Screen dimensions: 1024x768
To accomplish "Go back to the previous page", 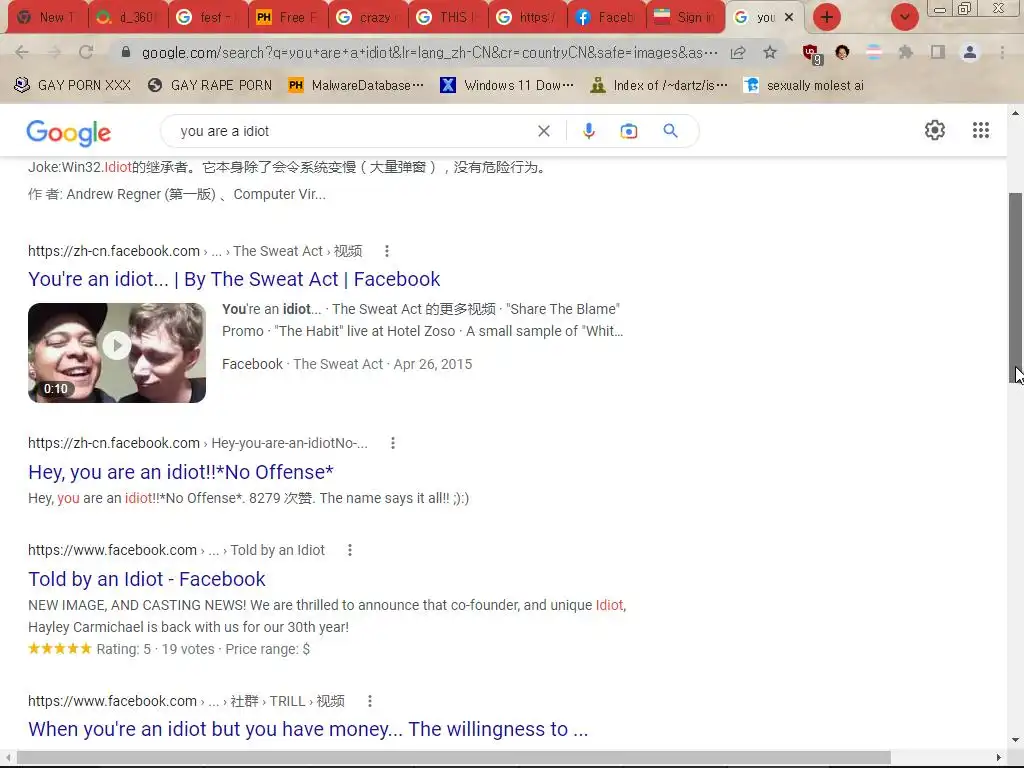I will [22, 52].
